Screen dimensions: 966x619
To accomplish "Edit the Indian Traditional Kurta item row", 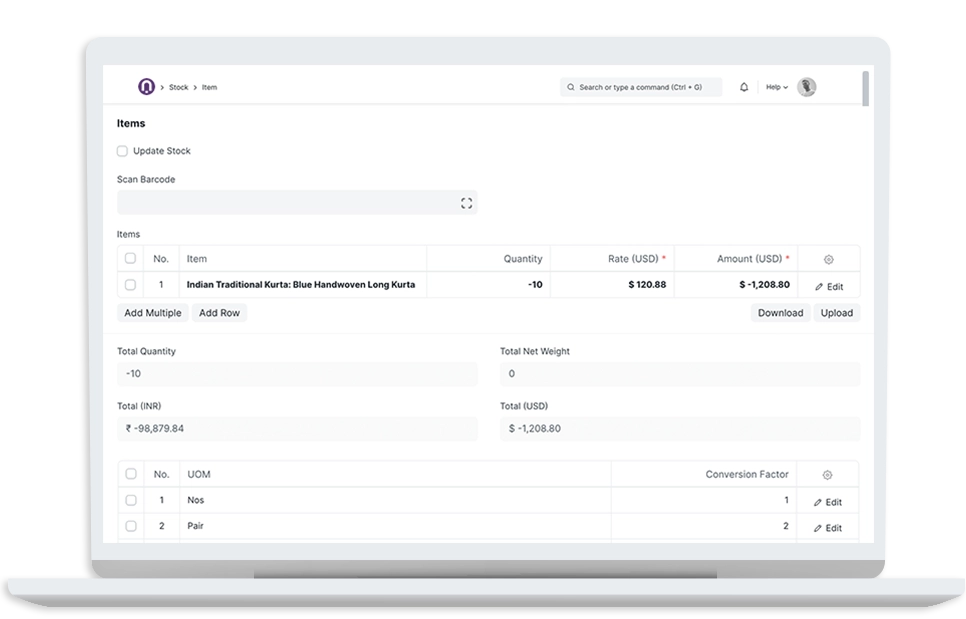I will point(828,285).
